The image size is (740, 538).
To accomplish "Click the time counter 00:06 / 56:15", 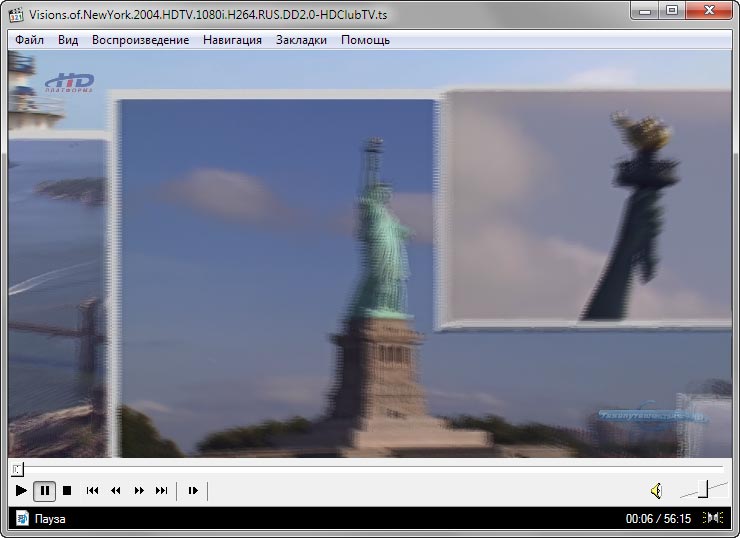I will click(x=658, y=519).
